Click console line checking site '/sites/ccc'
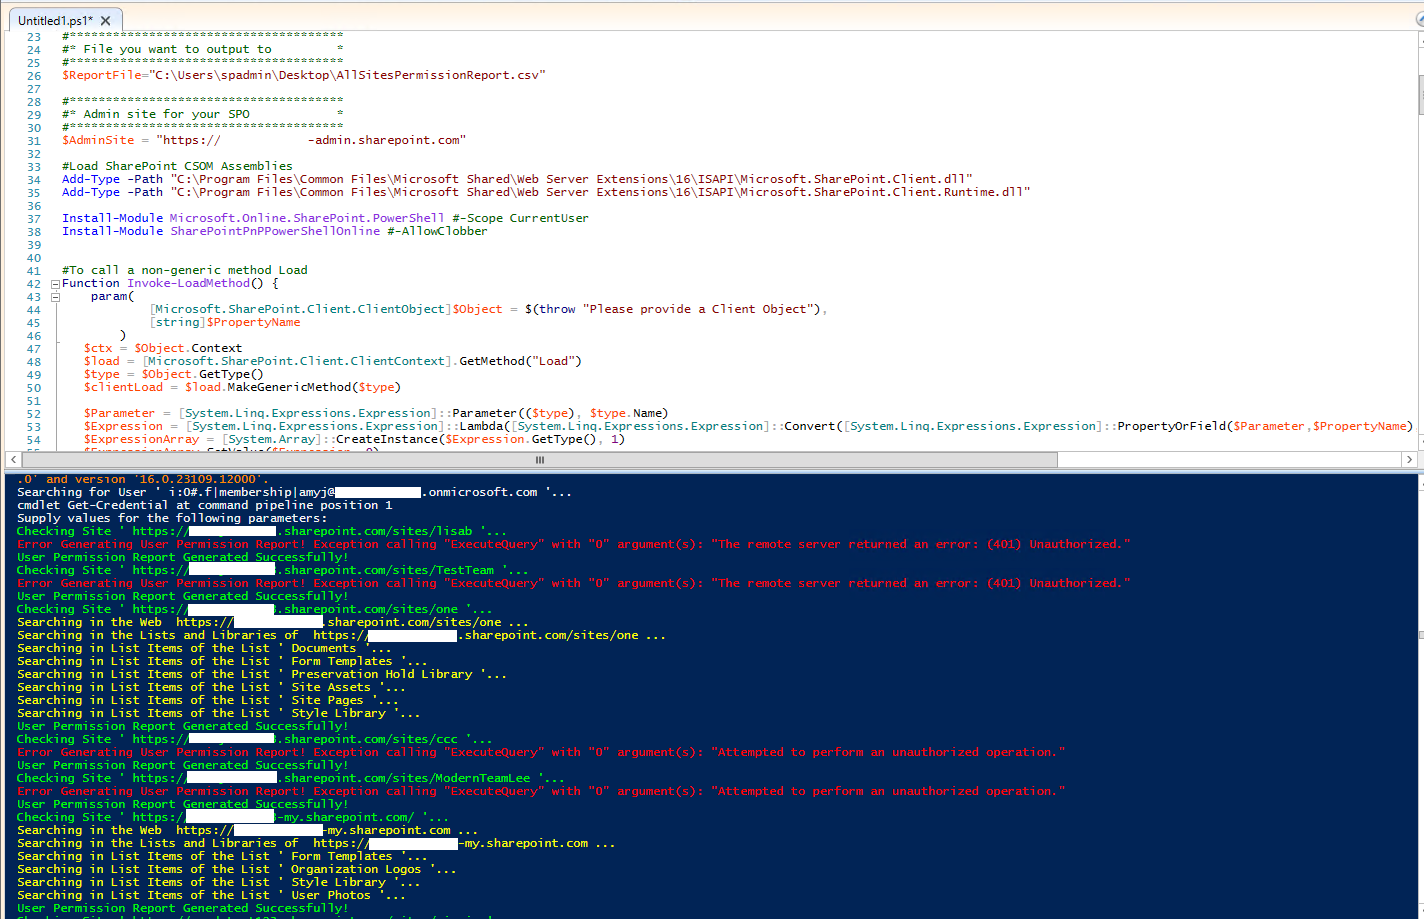This screenshot has height=919, width=1424. pos(255,740)
